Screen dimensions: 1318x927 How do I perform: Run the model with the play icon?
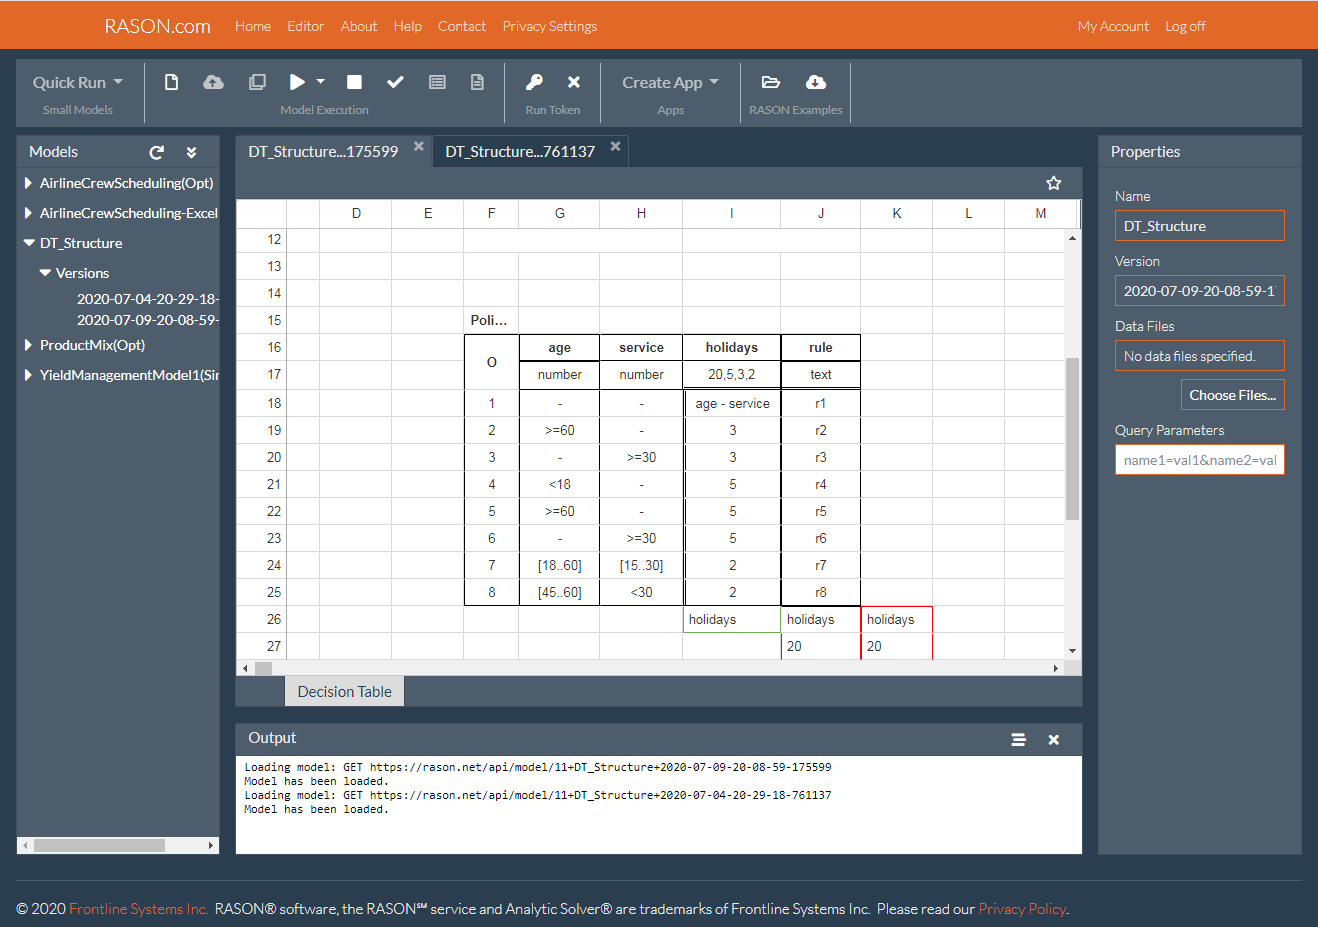tap(297, 82)
